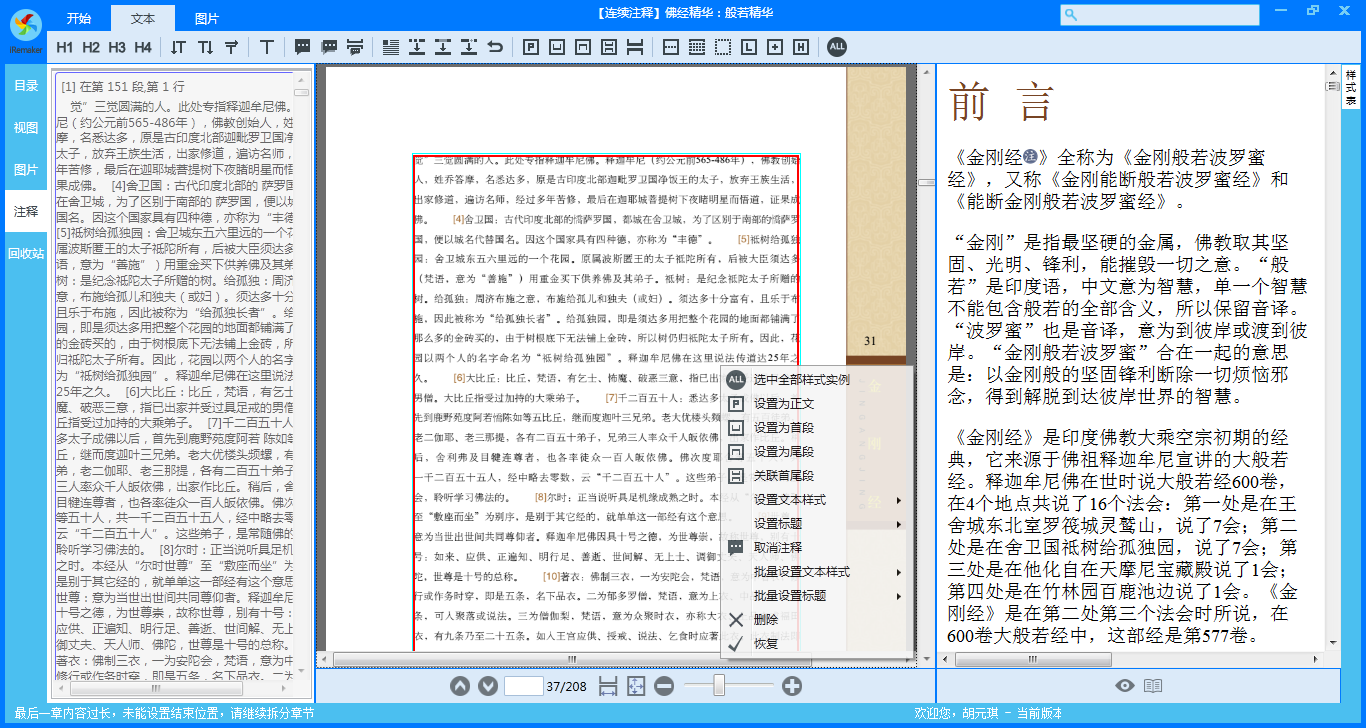Open the 目录 sidebar panel
This screenshot has height=728, width=1366.
[x=26, y=86]
